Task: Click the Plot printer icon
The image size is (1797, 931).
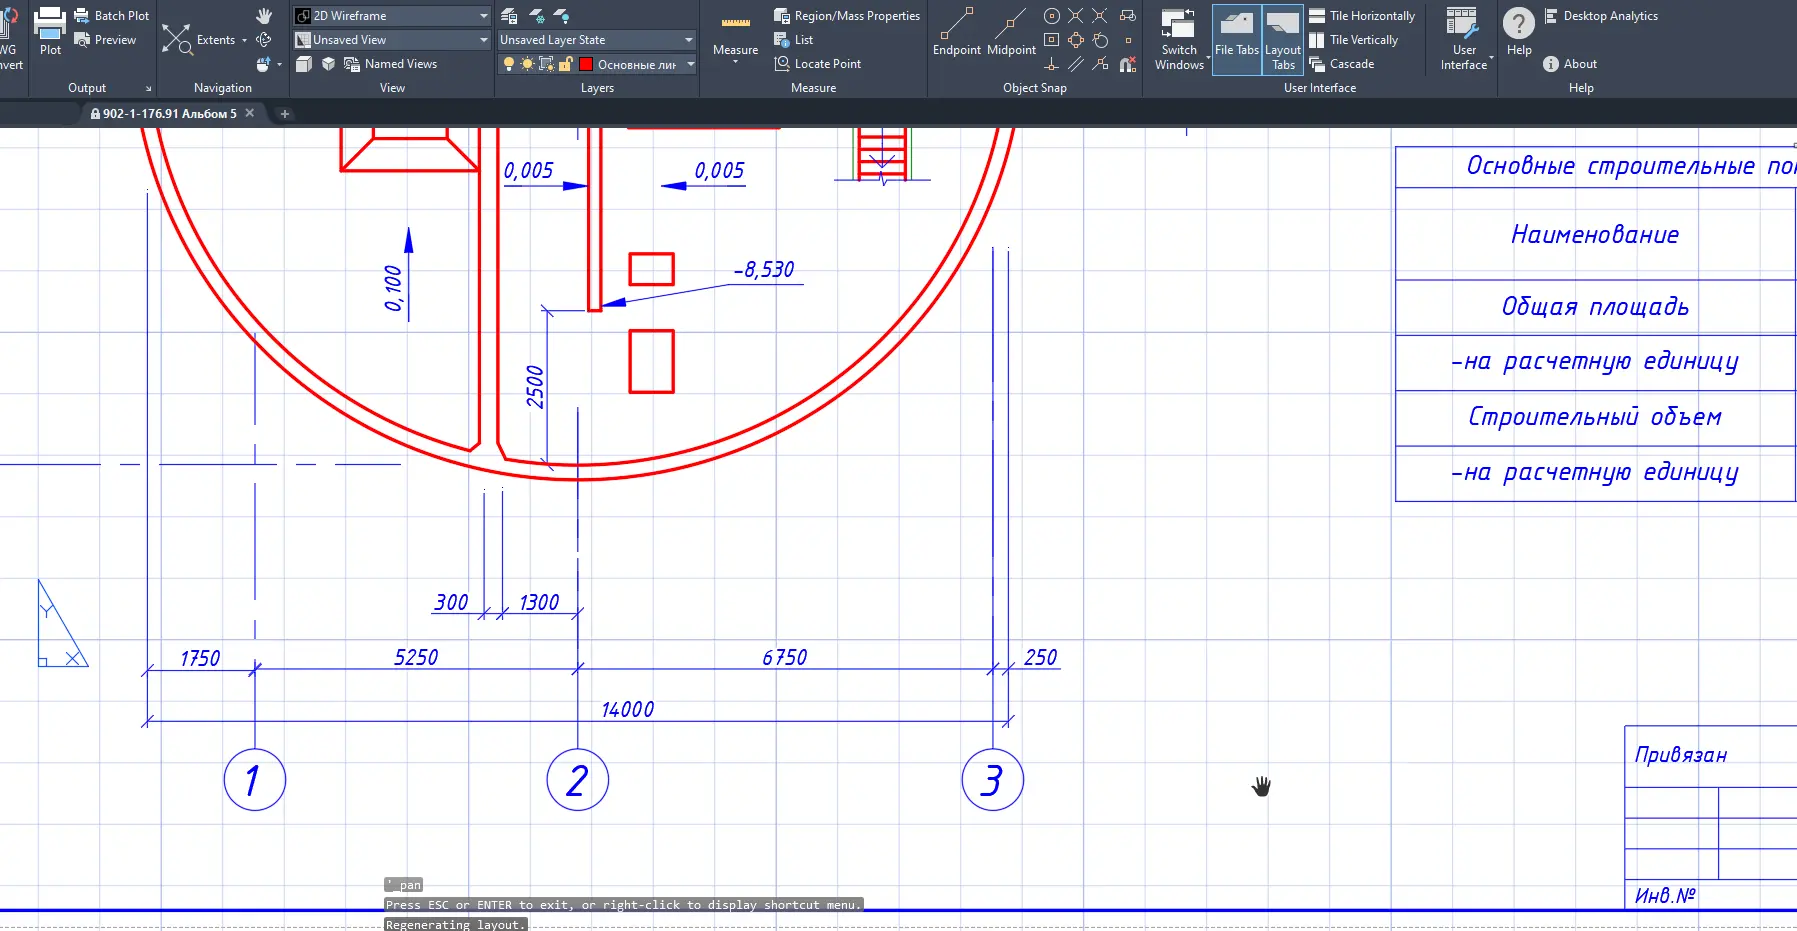Action: click(x=50, y=24)
